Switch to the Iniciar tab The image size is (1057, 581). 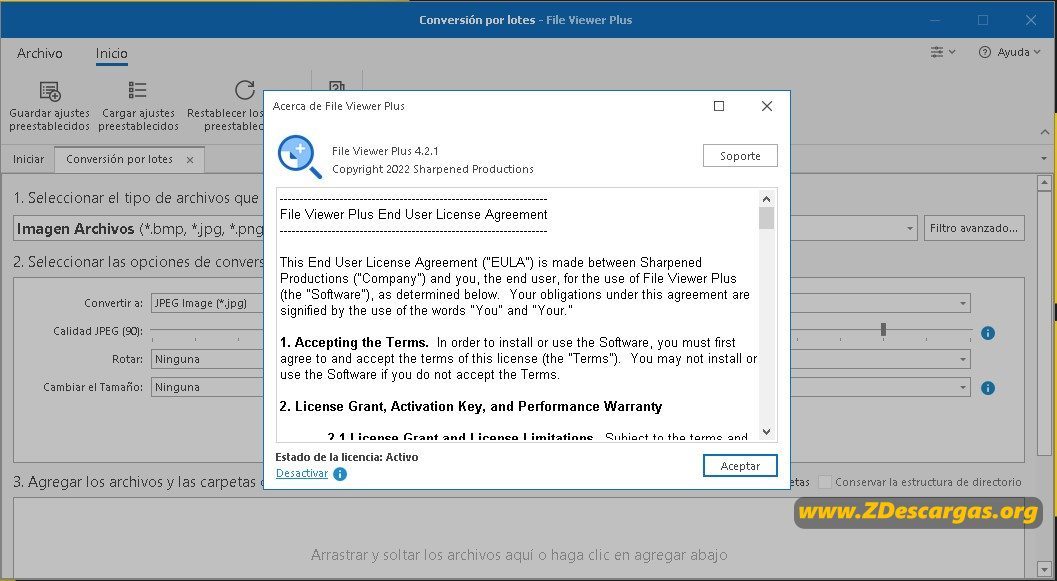tap(28, 160)
